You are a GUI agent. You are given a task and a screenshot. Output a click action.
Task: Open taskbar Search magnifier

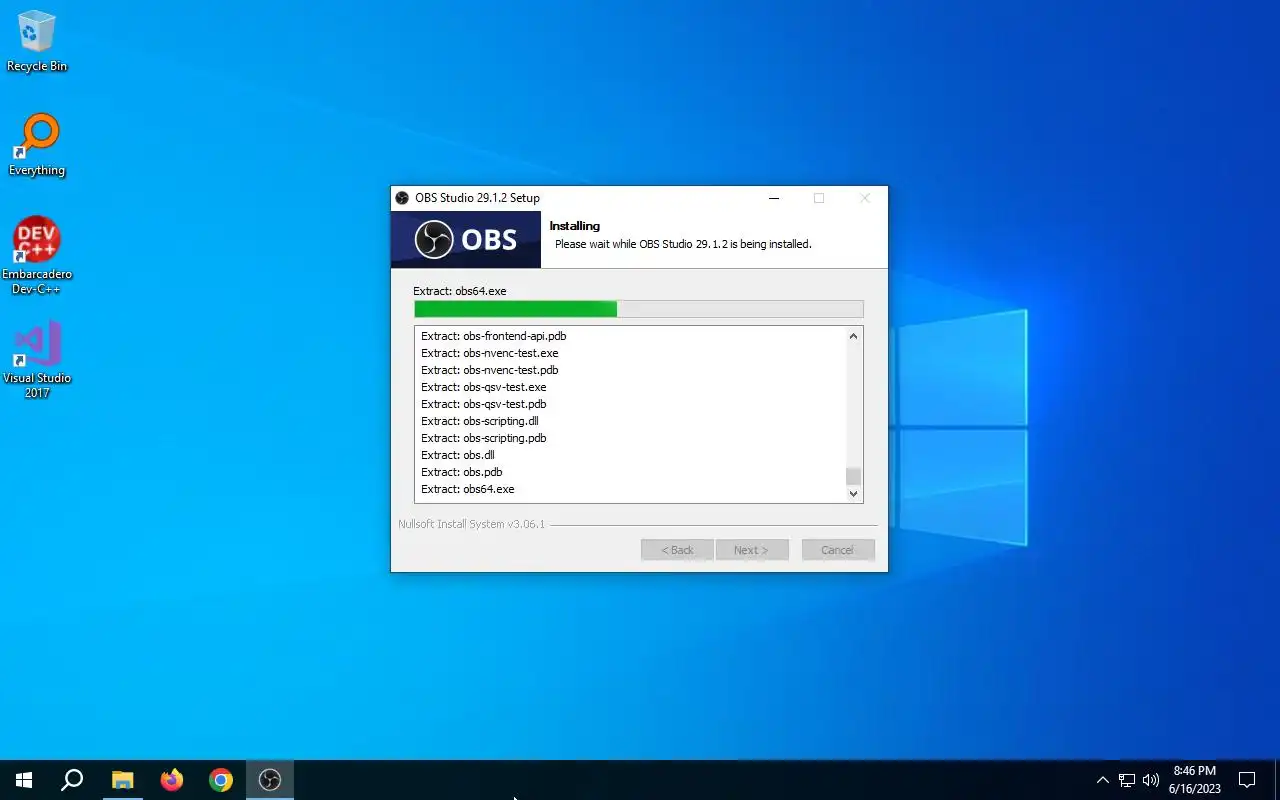pyautogui.click(x=72, y=780)
